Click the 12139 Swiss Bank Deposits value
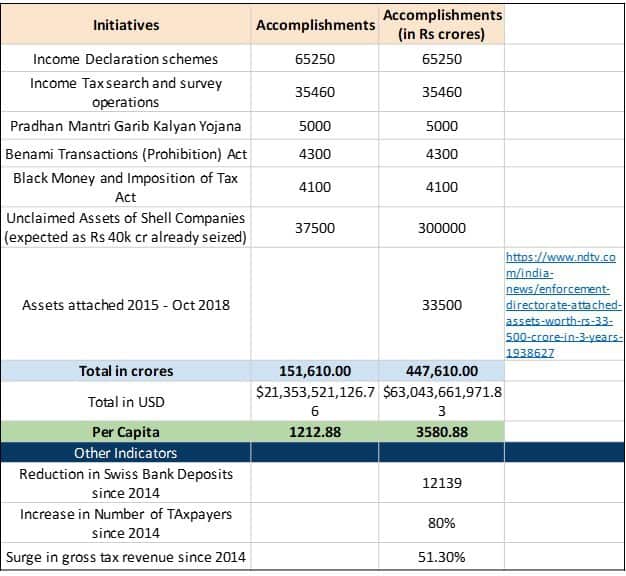This screenshot has width=626, height=576. (x=442, y=483)
